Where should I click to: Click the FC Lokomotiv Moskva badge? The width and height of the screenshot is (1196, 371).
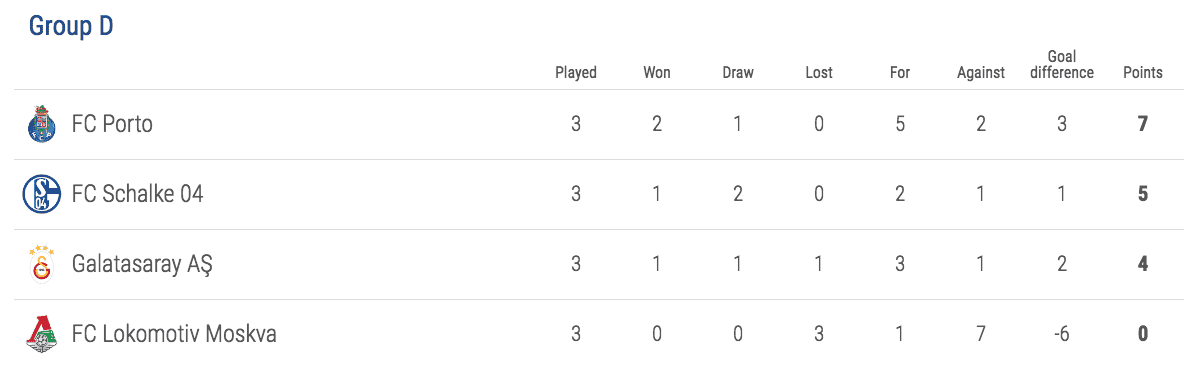41,334
